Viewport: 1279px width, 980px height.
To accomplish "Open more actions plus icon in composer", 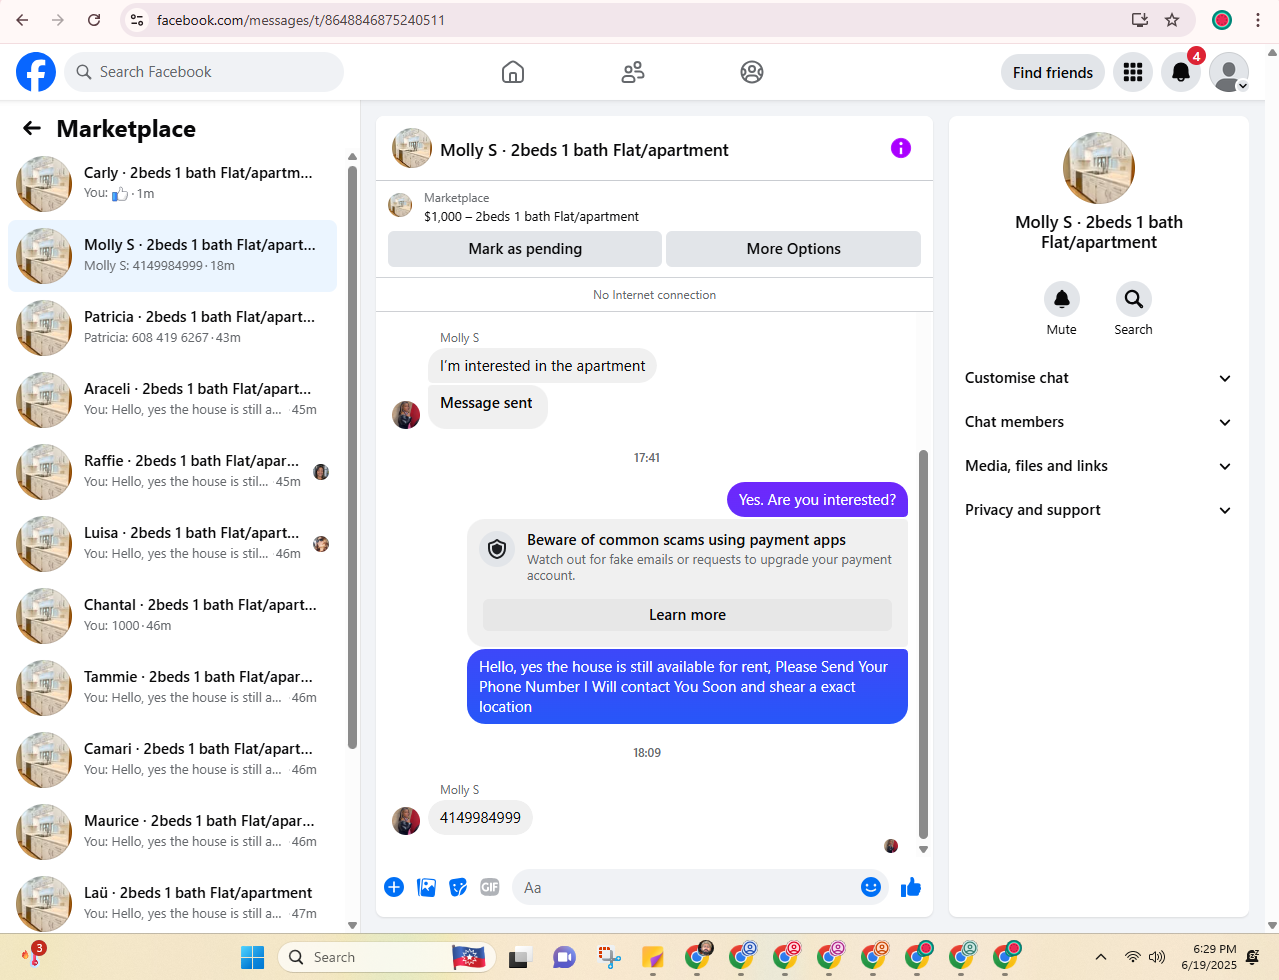I will [394, 887].
